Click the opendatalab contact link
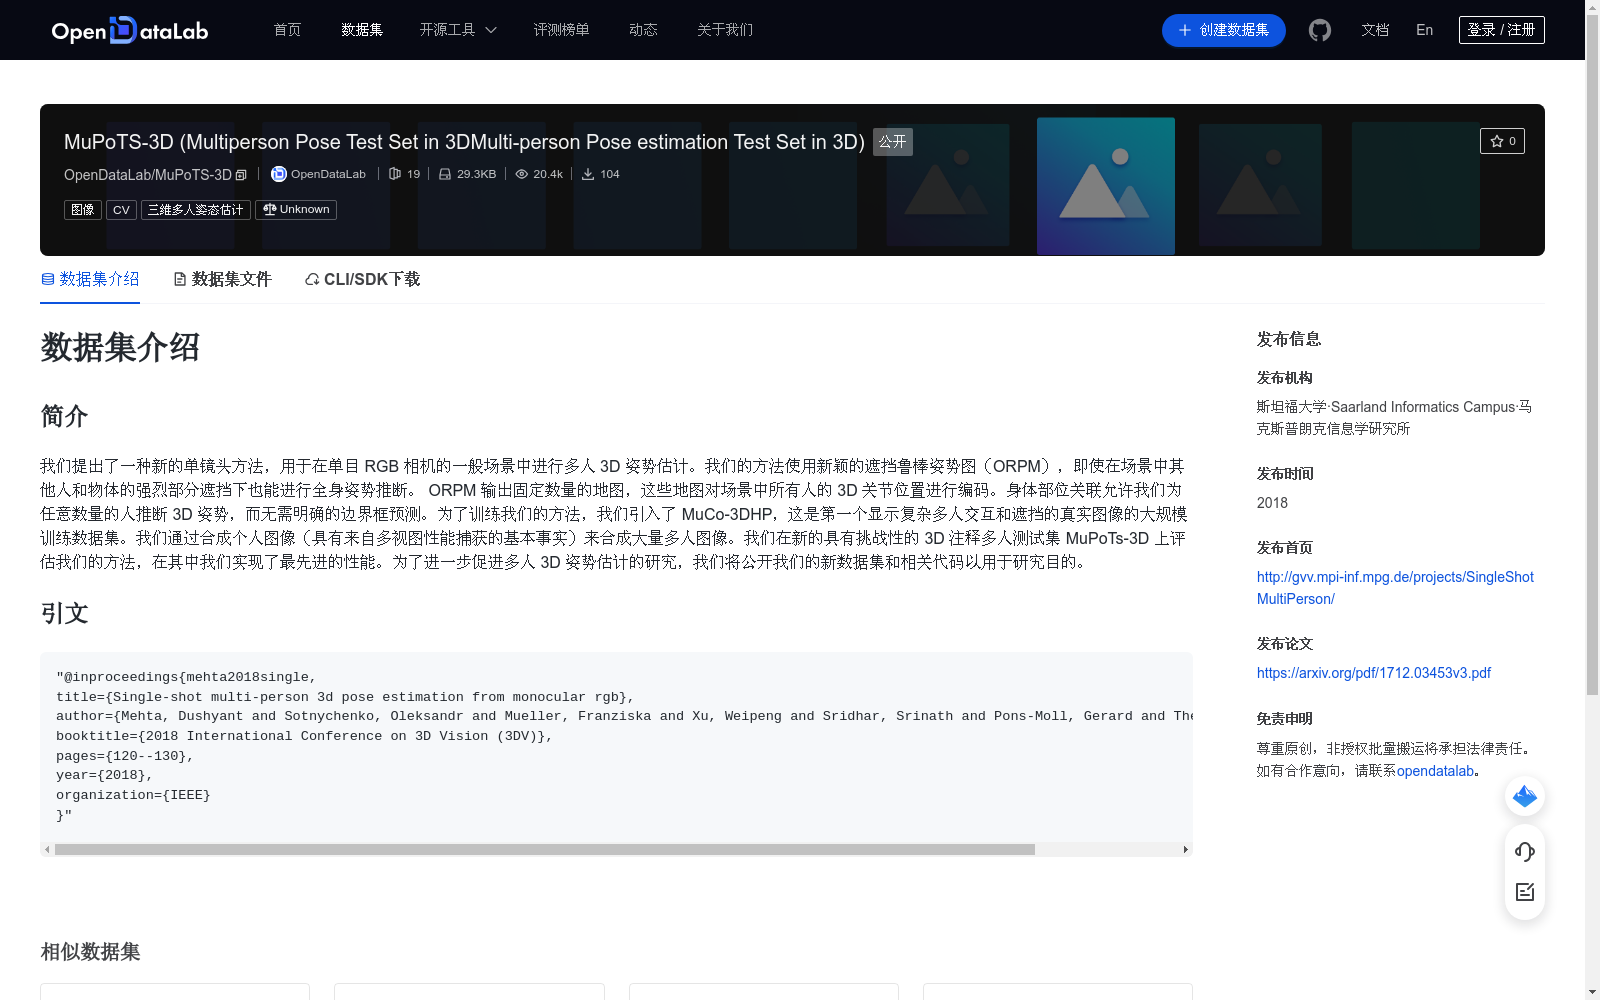Viewport: 1600px width, 1000px height. [x=1435, y=771]
